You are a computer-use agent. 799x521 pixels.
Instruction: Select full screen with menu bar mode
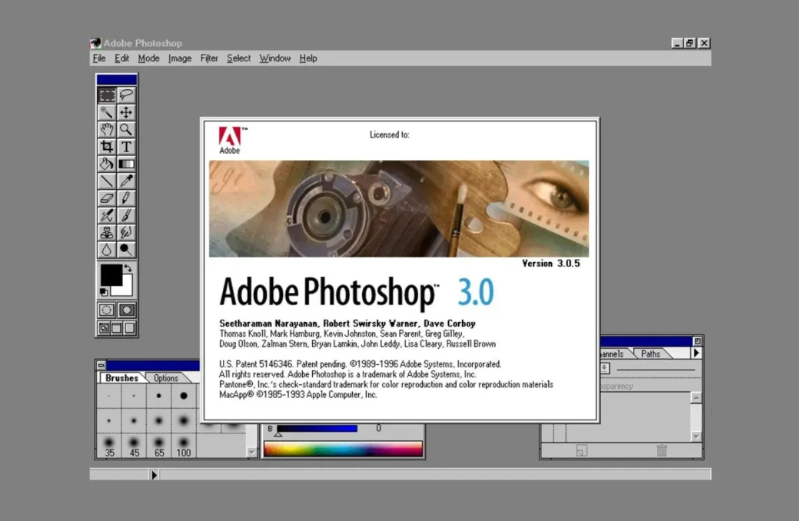point(117,328)
